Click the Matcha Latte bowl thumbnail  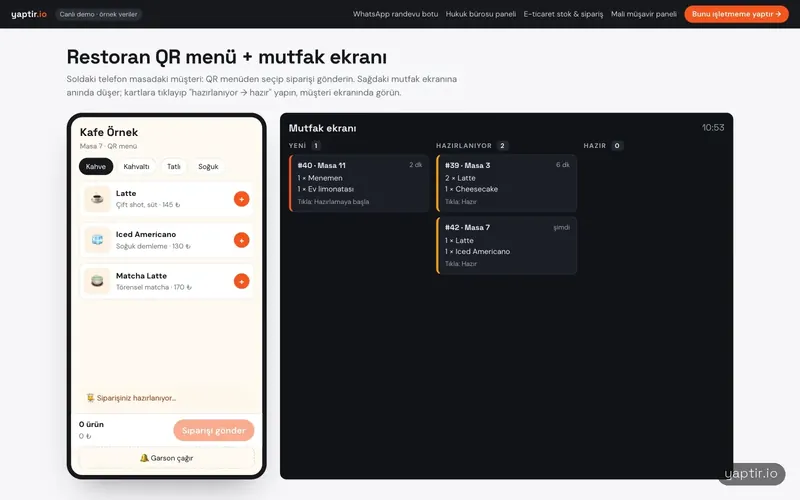click(x=97, y=281)
